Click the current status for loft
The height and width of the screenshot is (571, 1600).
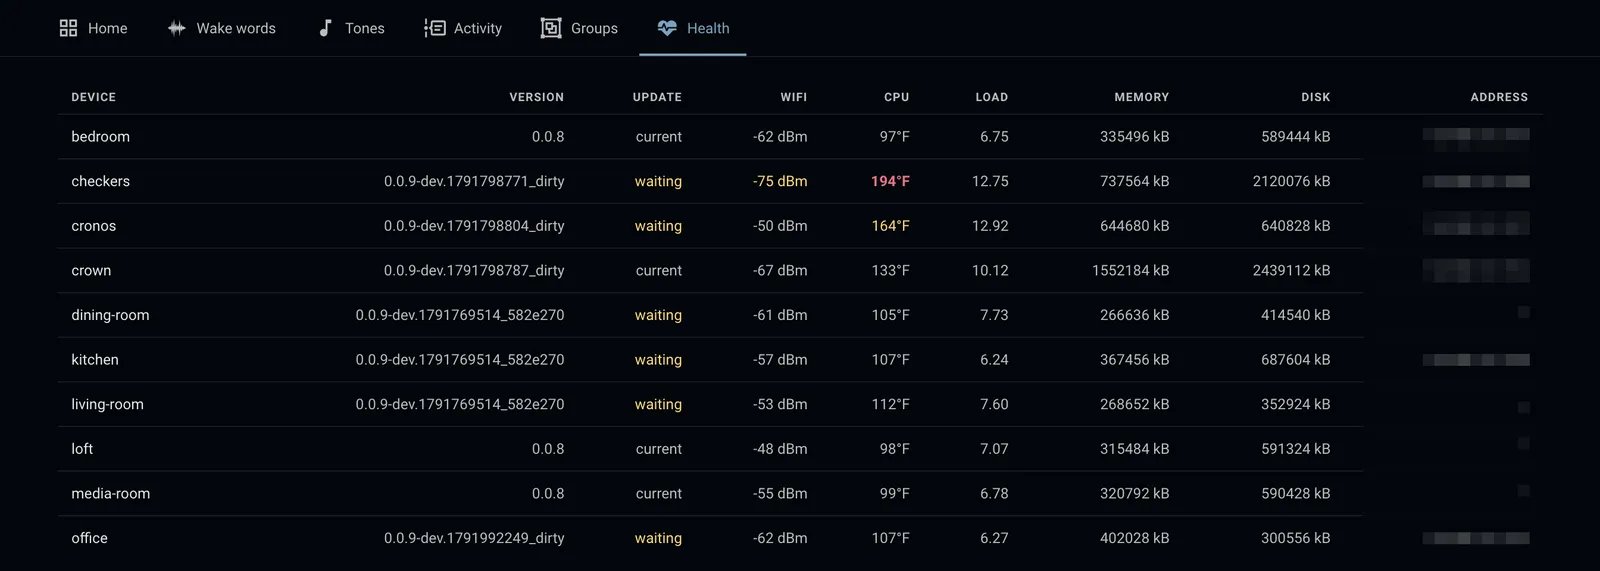click(x=659, y=449)
